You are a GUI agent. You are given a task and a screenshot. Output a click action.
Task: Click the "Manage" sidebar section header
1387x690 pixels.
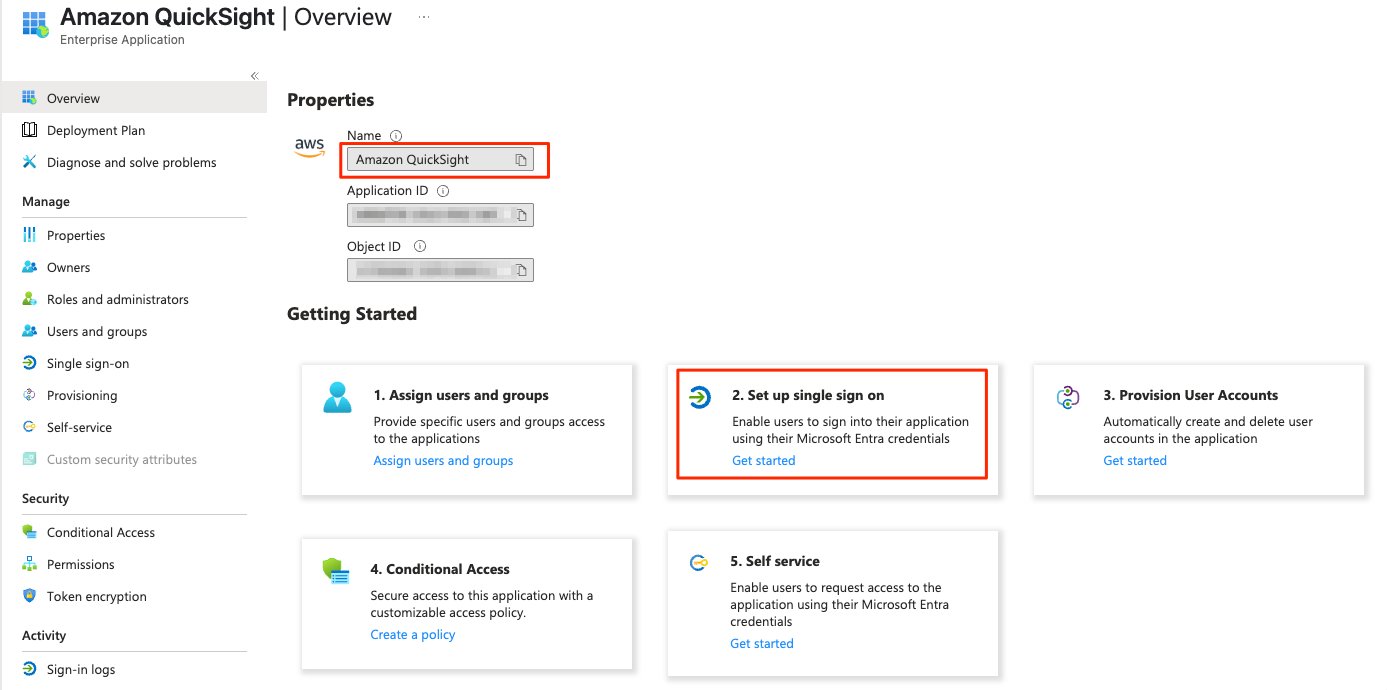pyautogui.click(x=46, y=202)
